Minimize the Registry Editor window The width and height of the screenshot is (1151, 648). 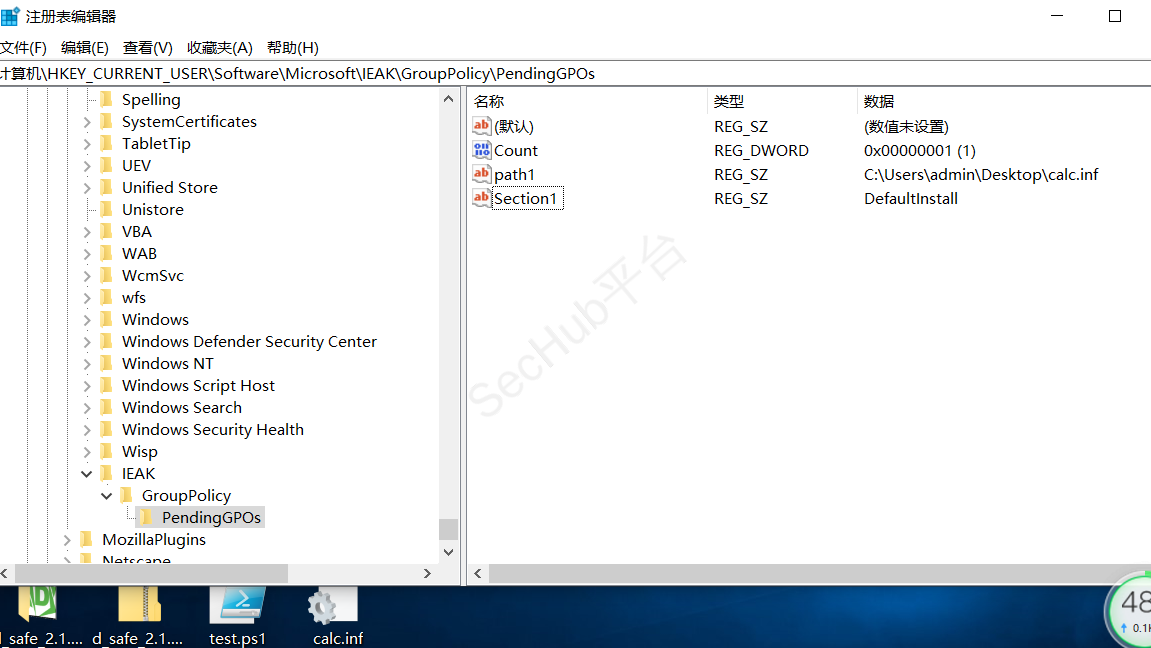click(1057, 16)
